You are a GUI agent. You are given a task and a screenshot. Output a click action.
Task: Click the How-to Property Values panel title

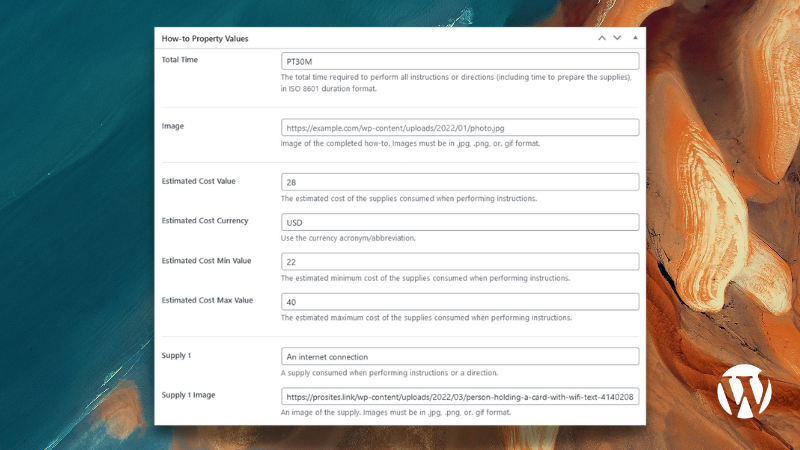tap(205, 38)
